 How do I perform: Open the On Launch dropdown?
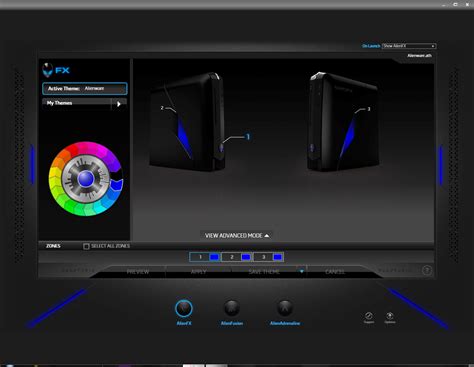[x=409, y=46]
